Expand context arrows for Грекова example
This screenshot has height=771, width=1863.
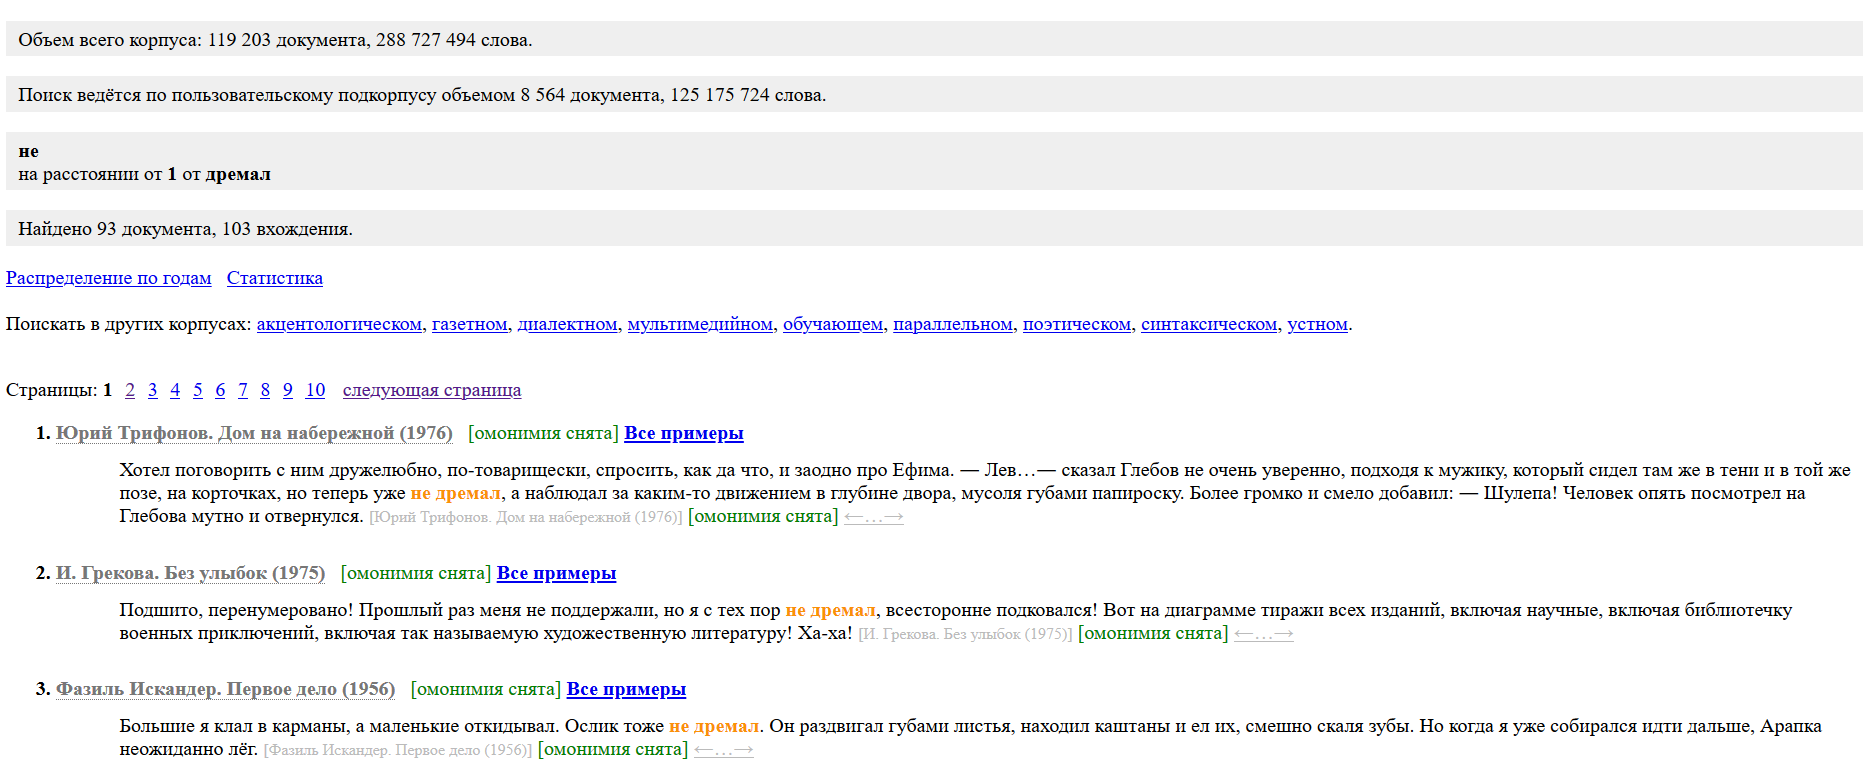point(1263,634)
